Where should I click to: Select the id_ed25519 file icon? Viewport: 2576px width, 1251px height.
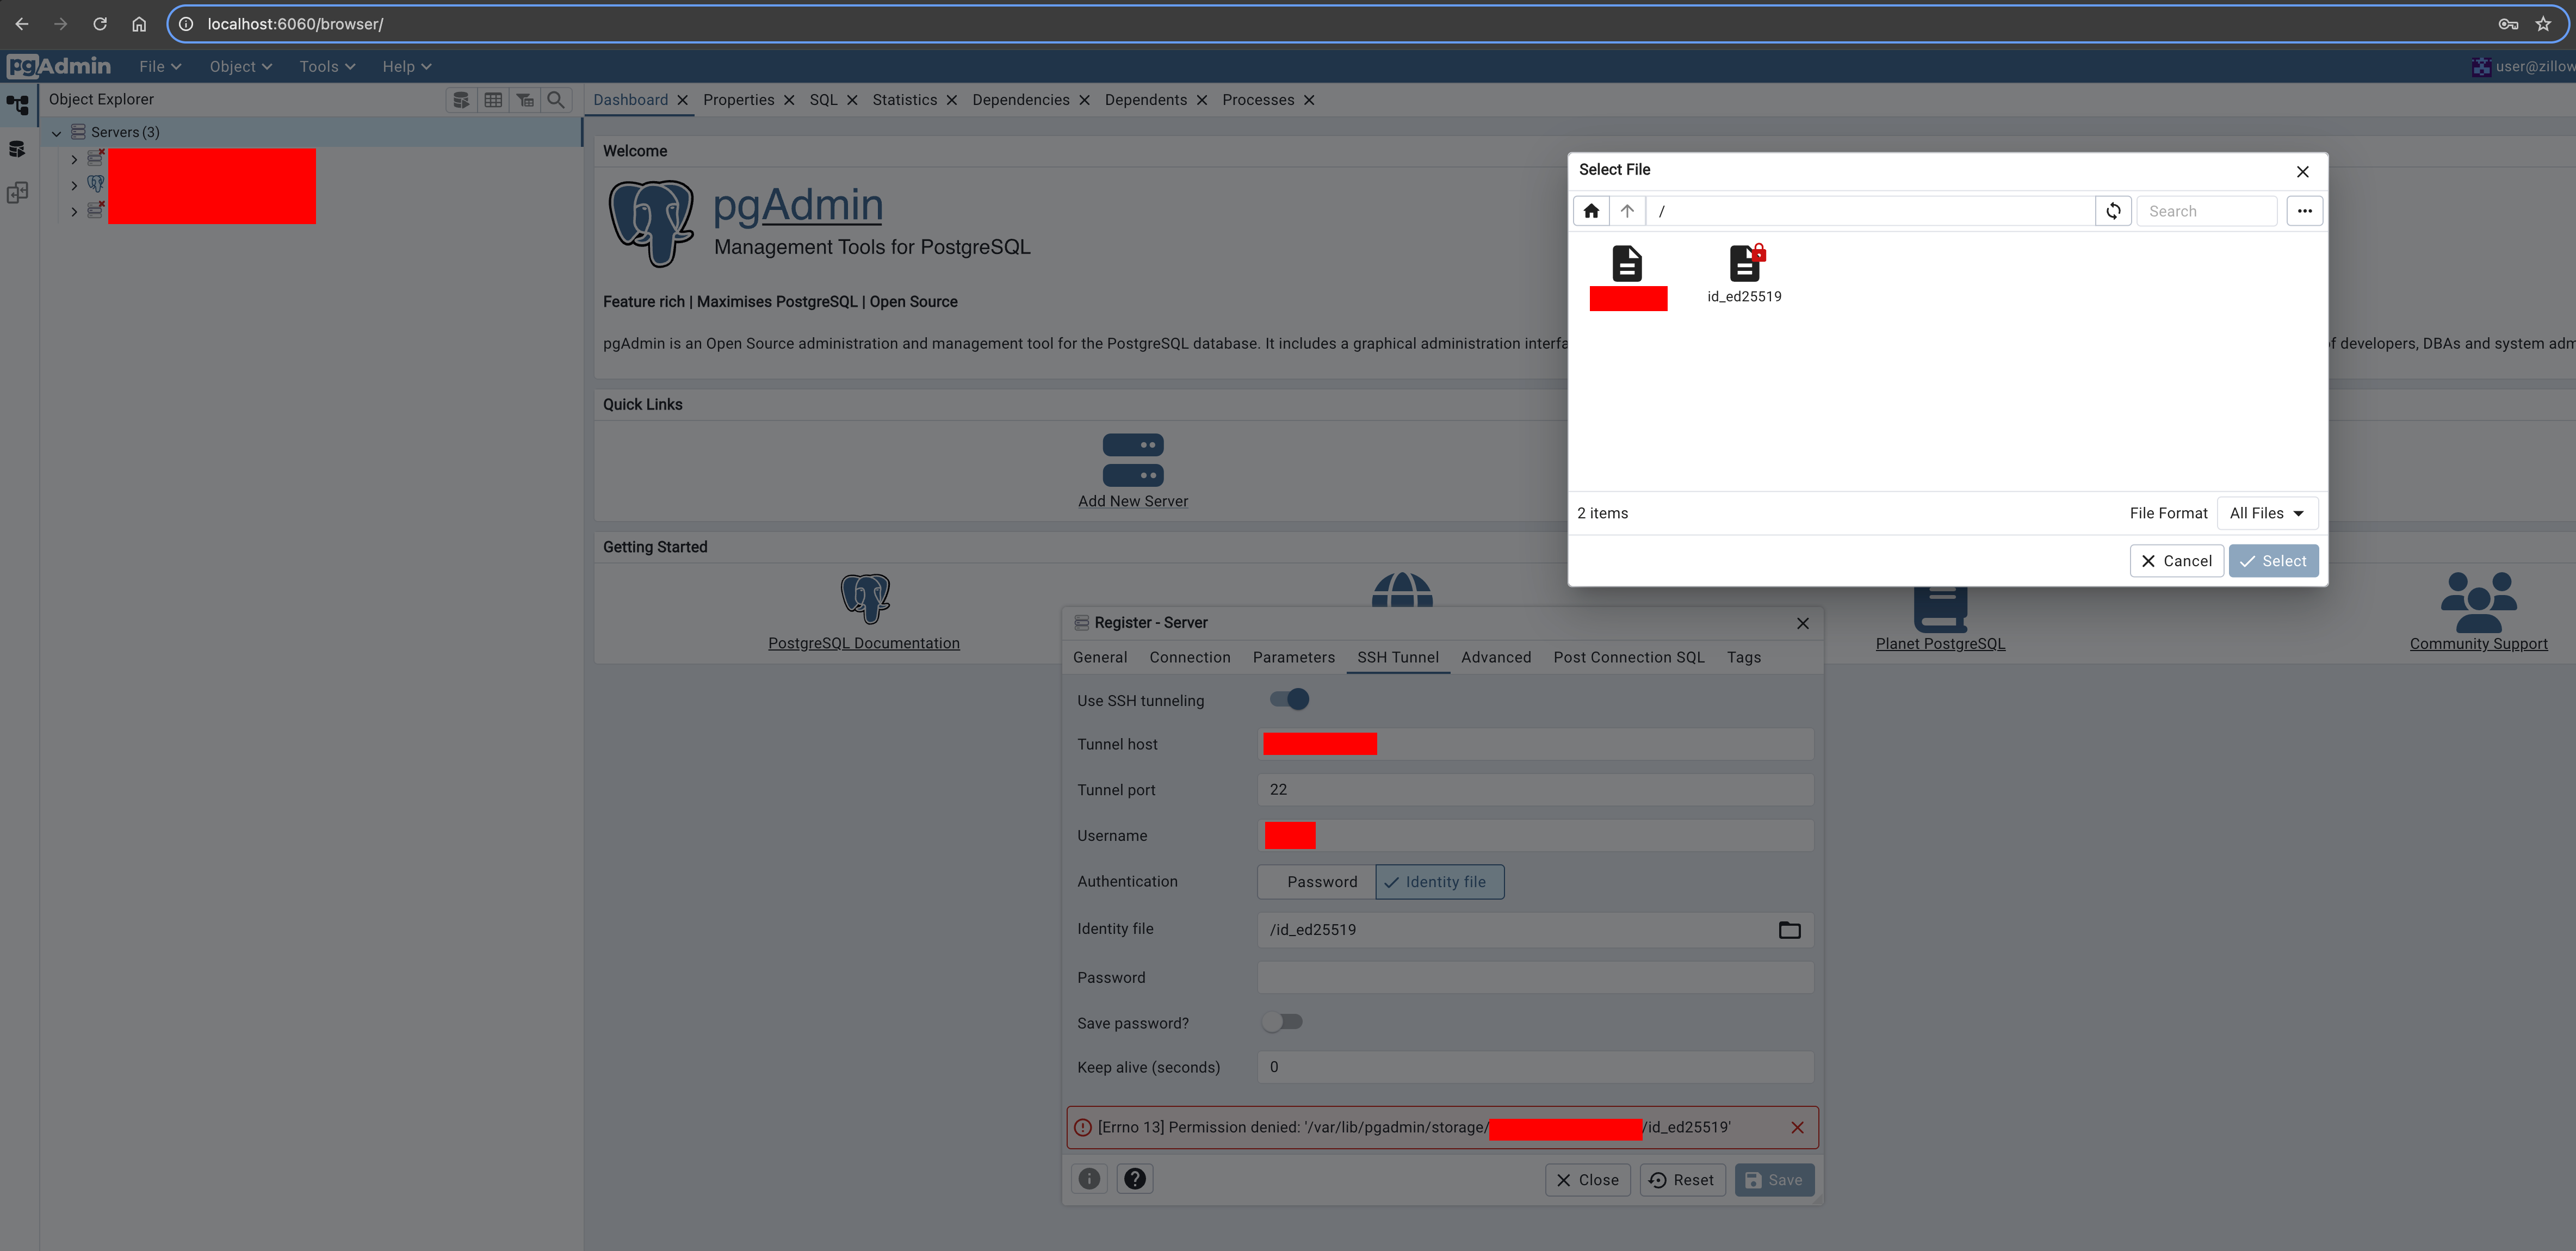[x=1744, y=264]
